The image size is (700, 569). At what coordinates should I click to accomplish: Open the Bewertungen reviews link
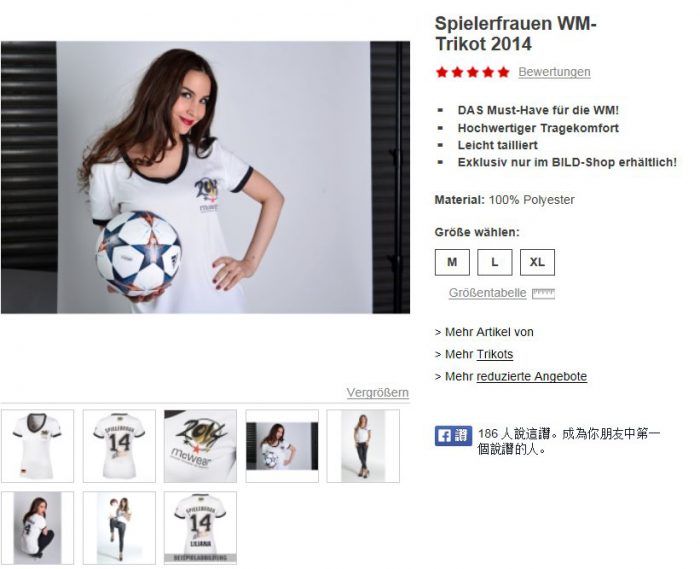click(554, 72)
